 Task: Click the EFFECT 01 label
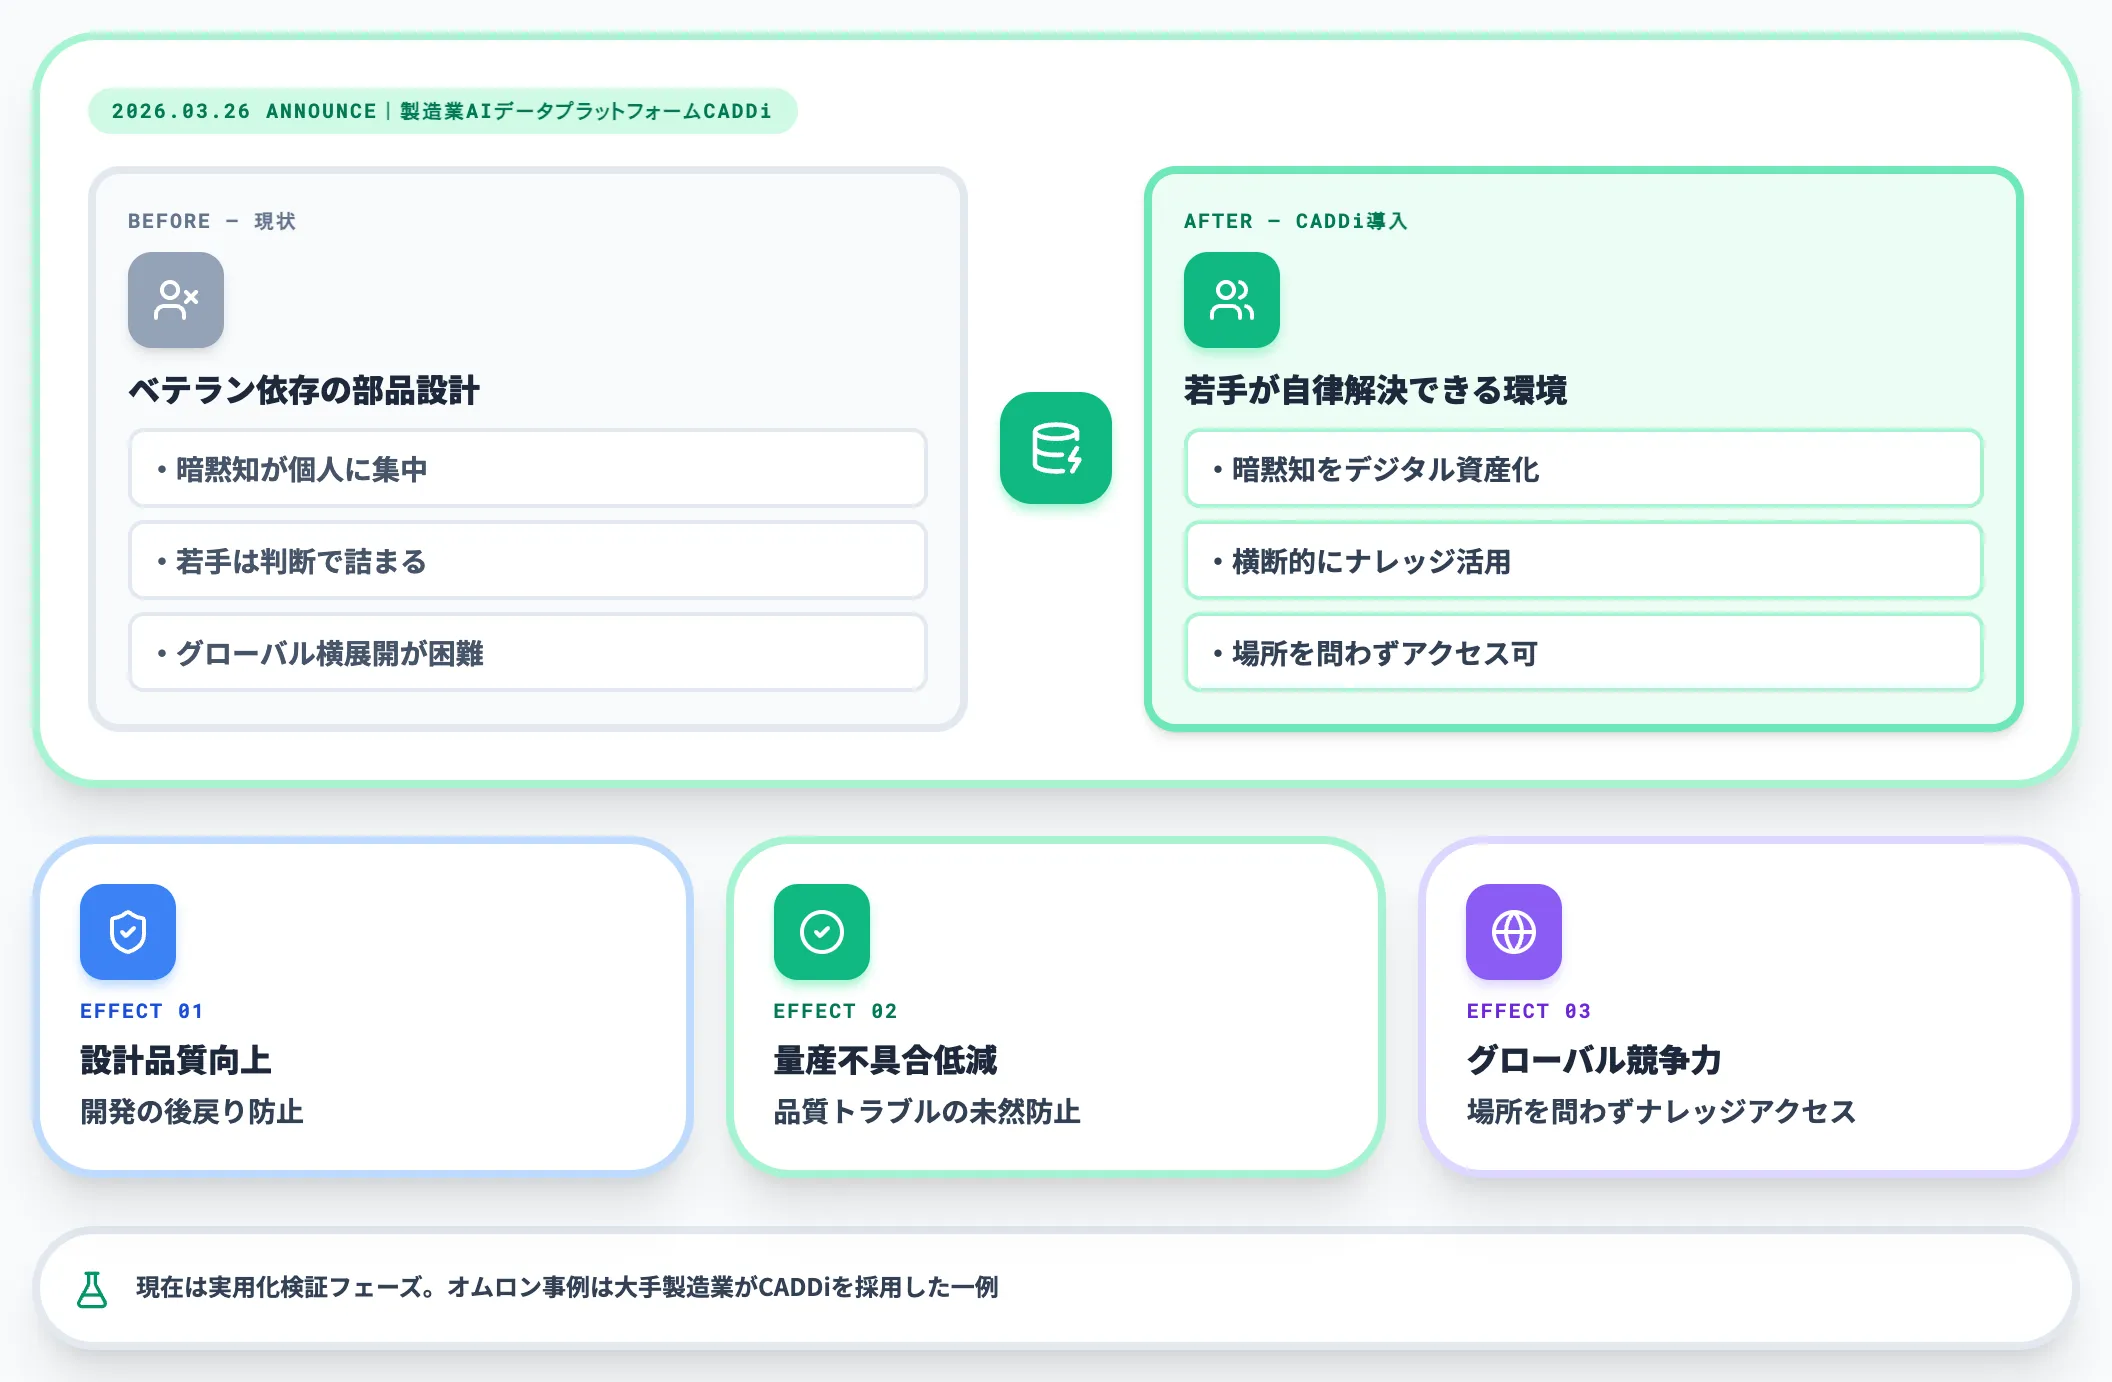pos(142,1011)
